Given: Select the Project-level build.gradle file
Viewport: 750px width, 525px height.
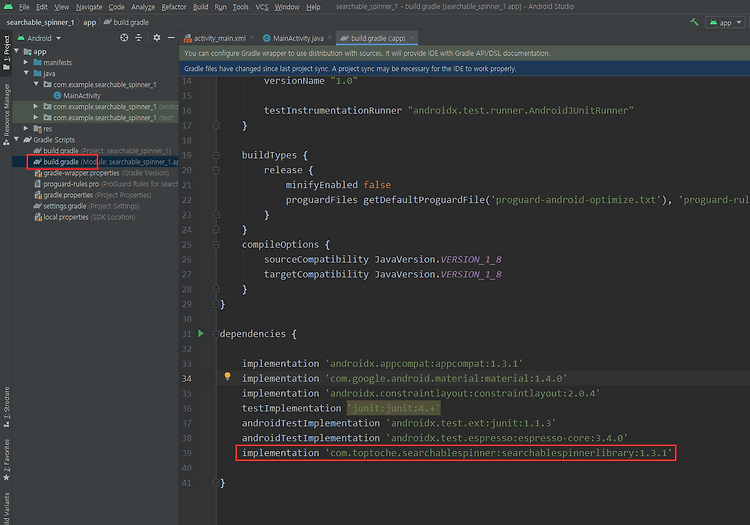Looking at the screenshot, I should pyautogui.click(x=102, y=151).
